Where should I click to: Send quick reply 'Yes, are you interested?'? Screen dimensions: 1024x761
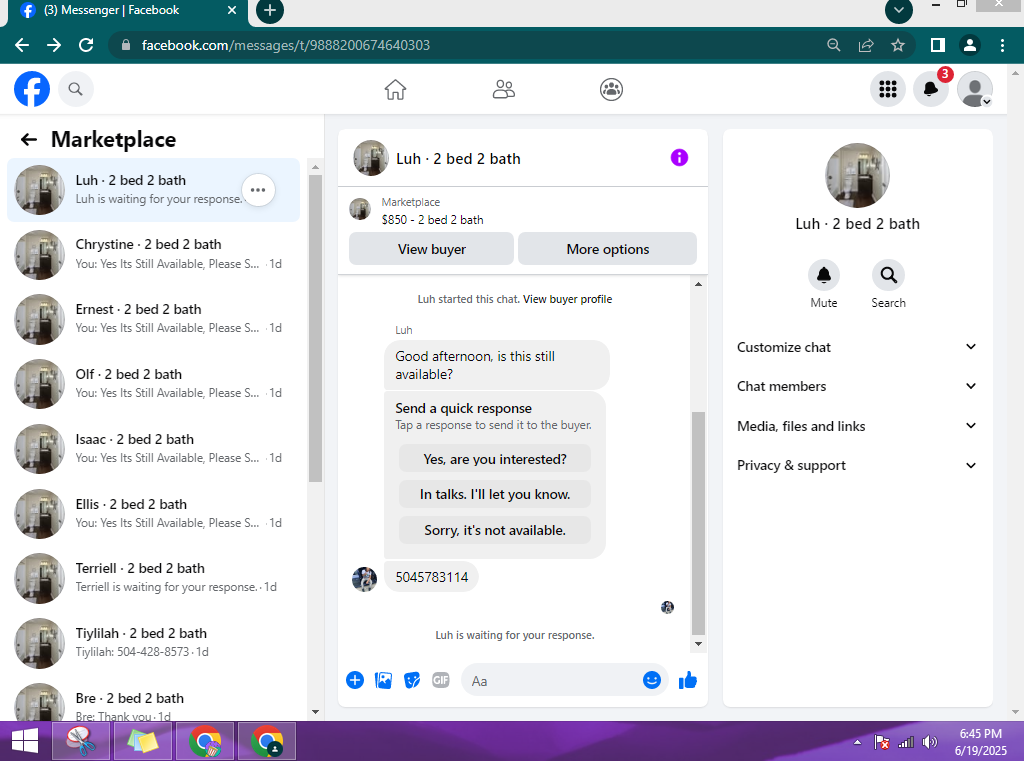click(x=495, y=459)
